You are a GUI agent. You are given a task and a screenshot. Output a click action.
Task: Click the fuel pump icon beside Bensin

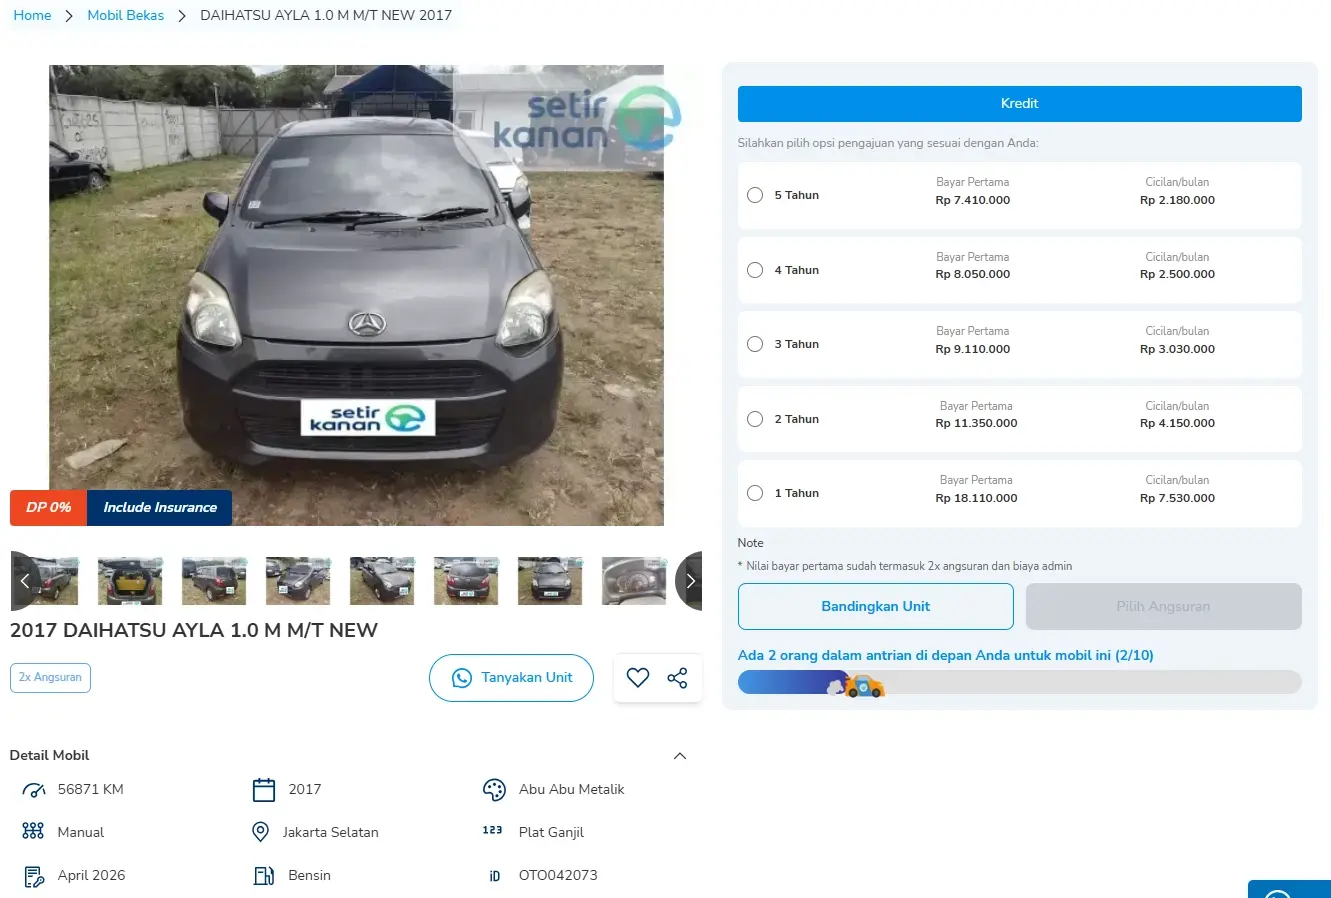click(263, 876)
